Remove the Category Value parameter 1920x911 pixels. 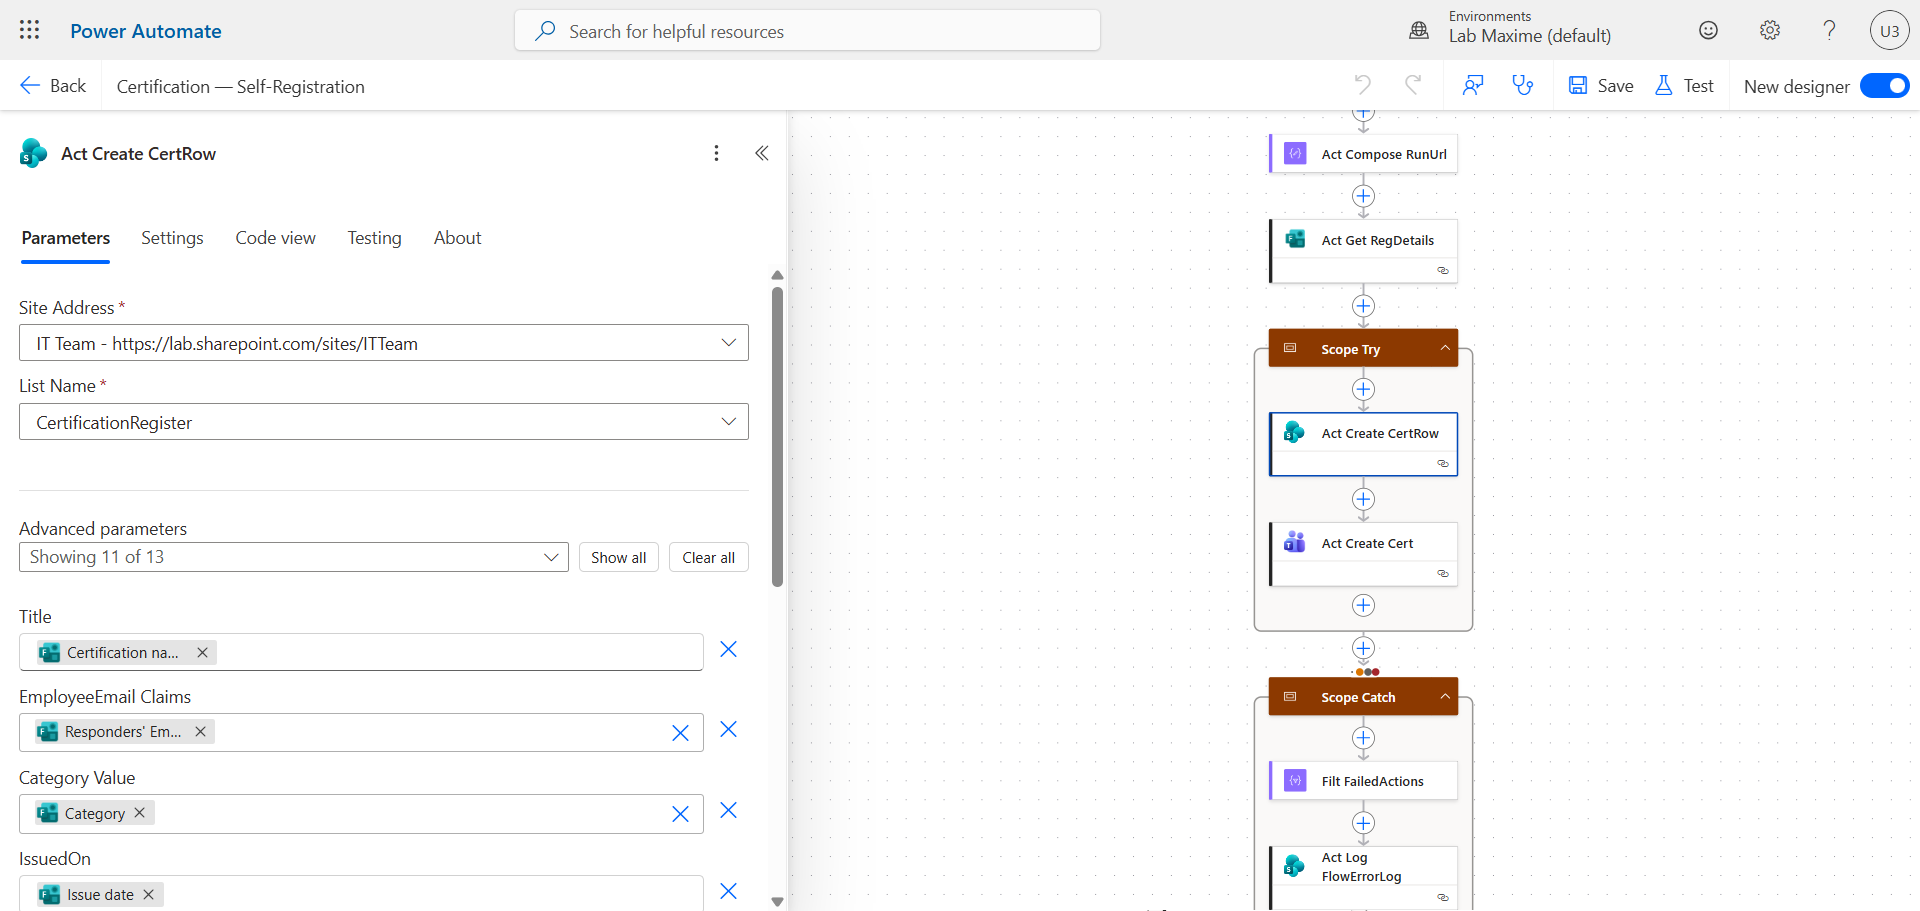click(729, 811)
